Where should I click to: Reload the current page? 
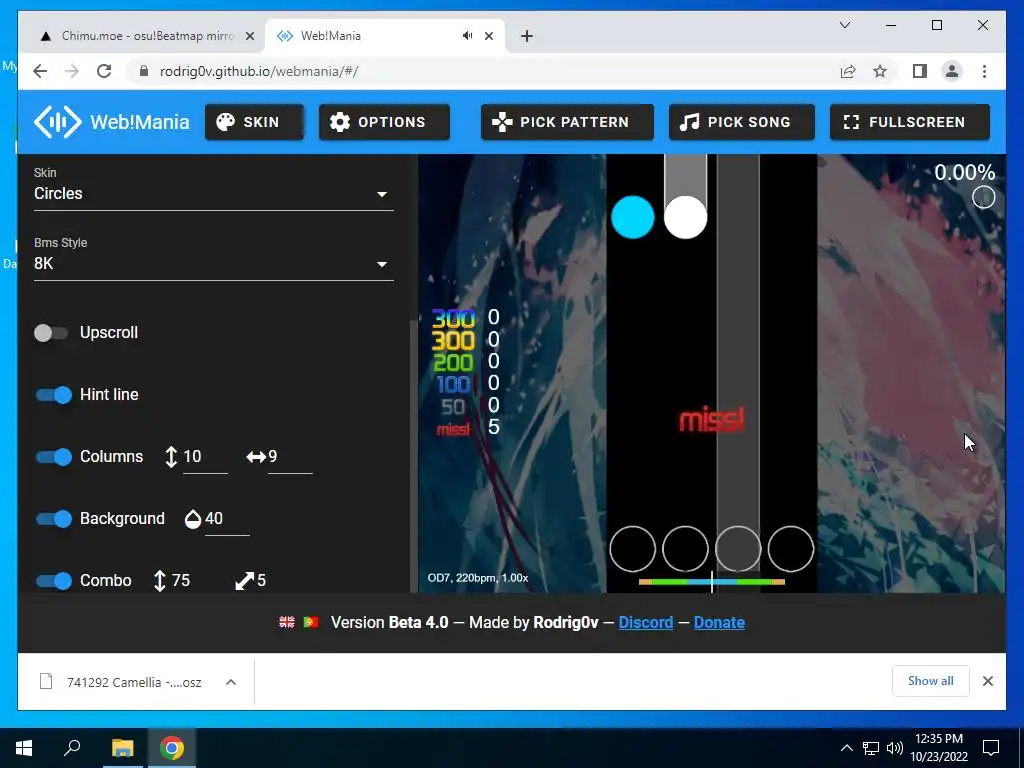tap(104, 71)
